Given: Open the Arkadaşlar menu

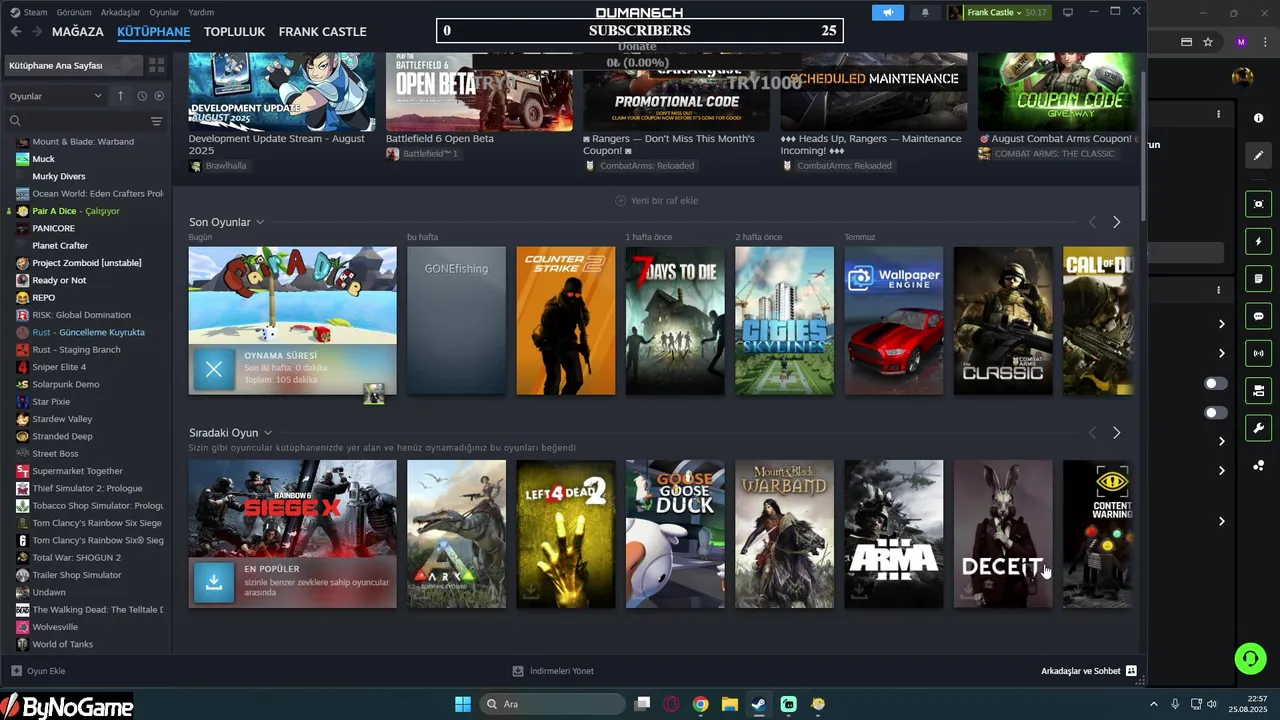Looking at the screenshot, I should [x=121, y=12].
